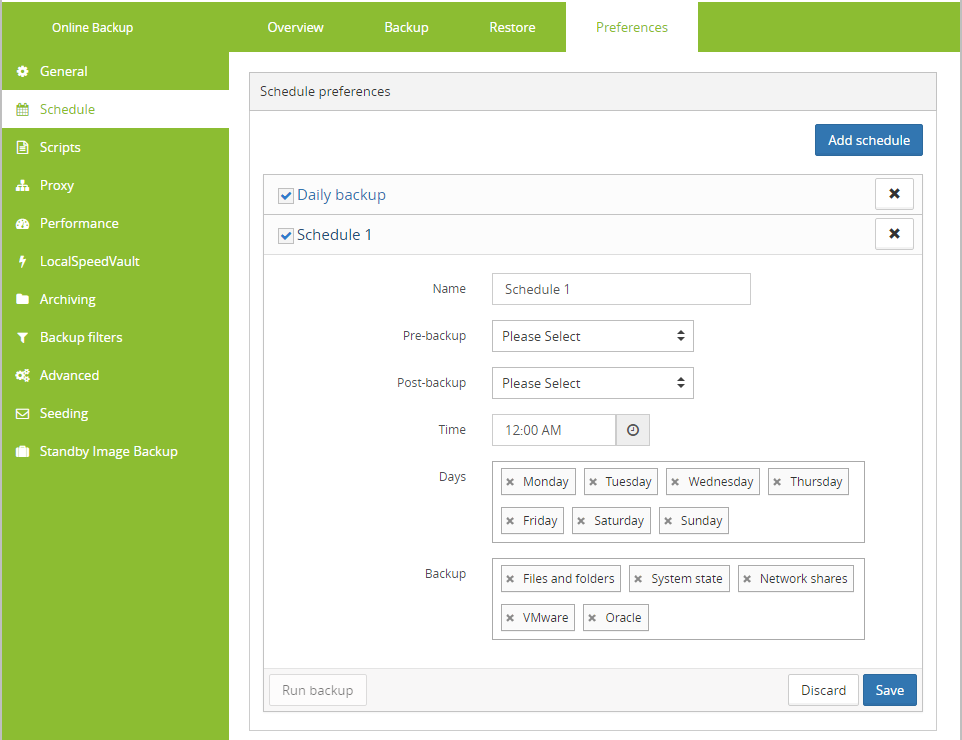Click the schedule Name text field
Image resolution: width=962 pixels, height=740 pixels.
coord(621,289)
